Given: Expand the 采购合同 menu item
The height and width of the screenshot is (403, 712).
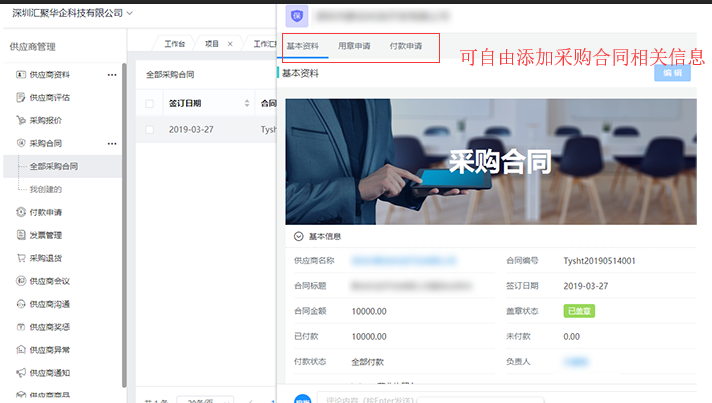Looking at the screenshot, I should click(x=45, y=143).
